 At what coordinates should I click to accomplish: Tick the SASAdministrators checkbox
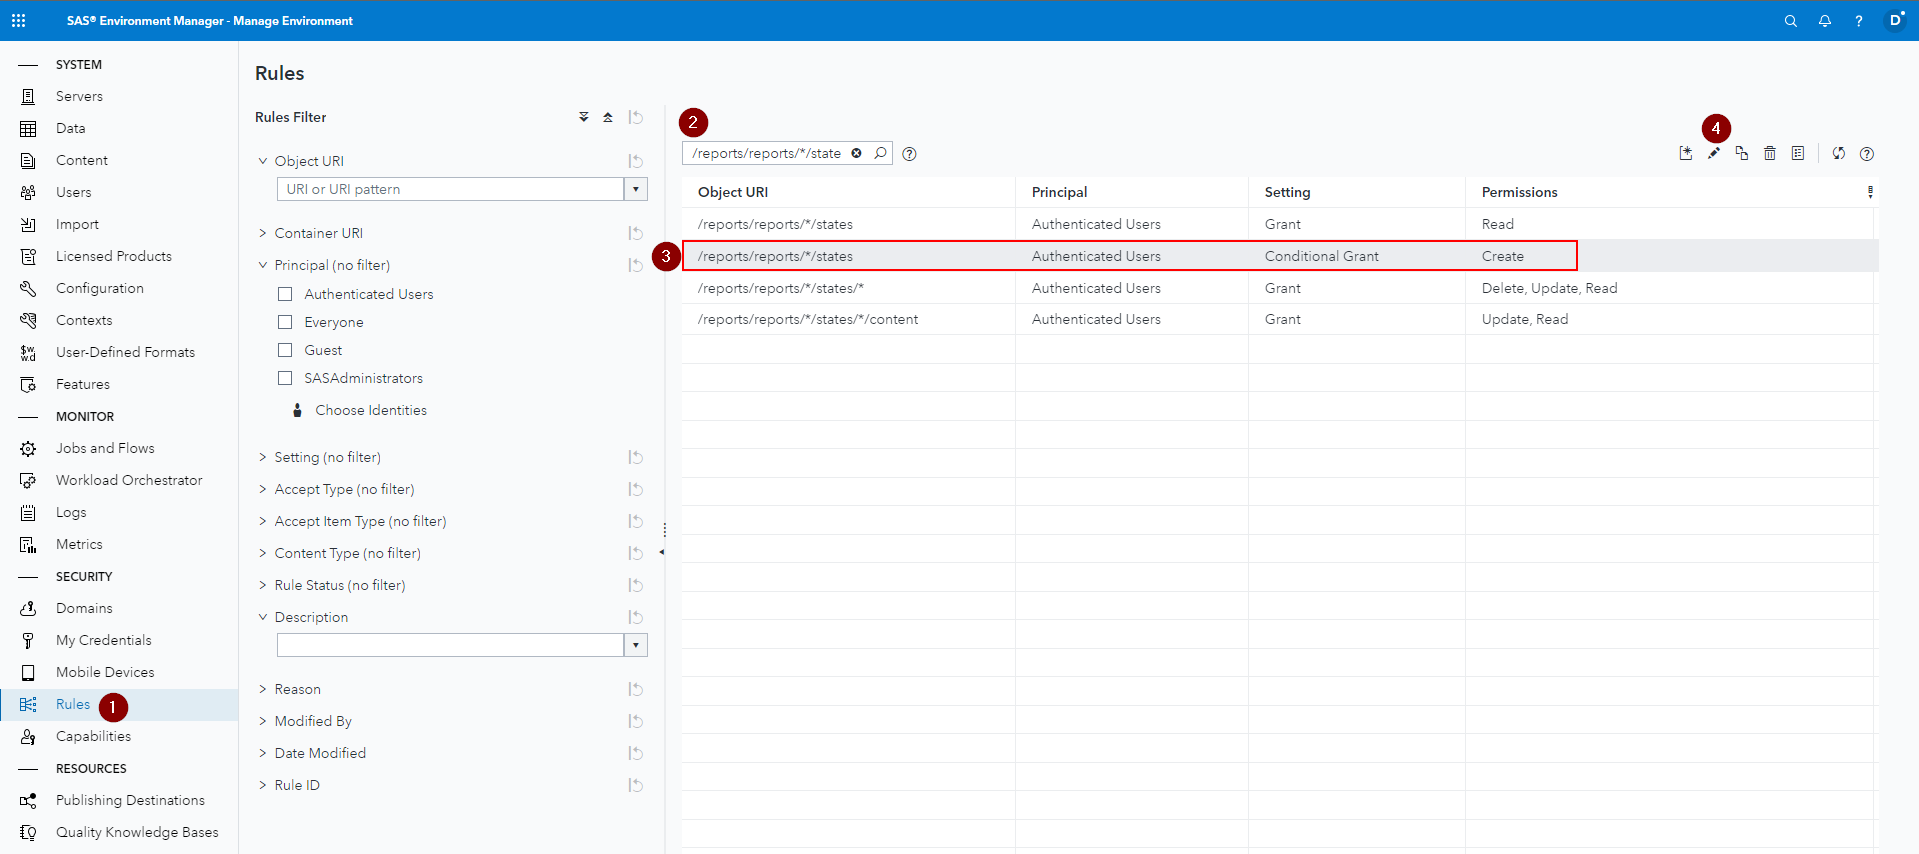click(x=285, y=378)
